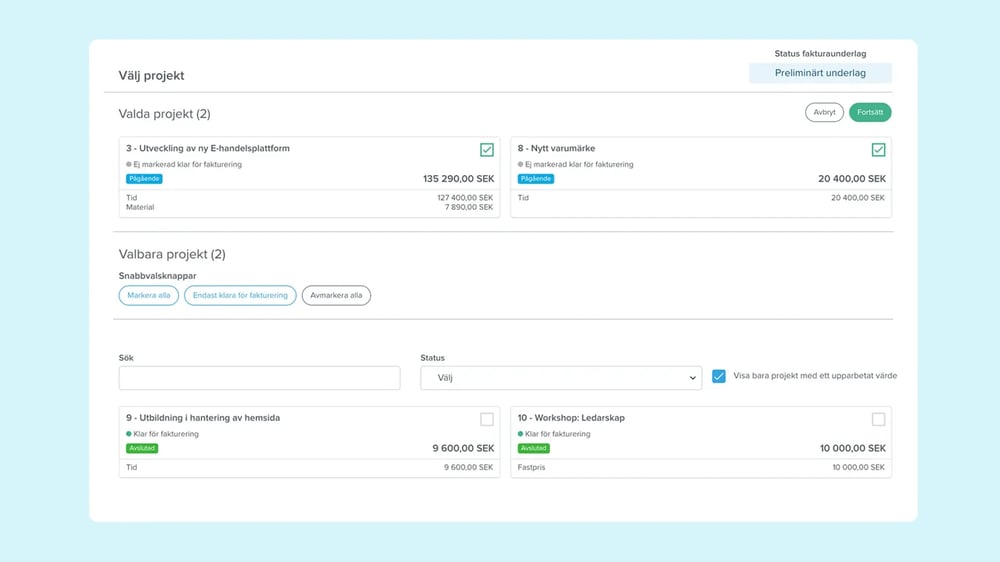Click Markera alla quick-select button

[149, 296]
